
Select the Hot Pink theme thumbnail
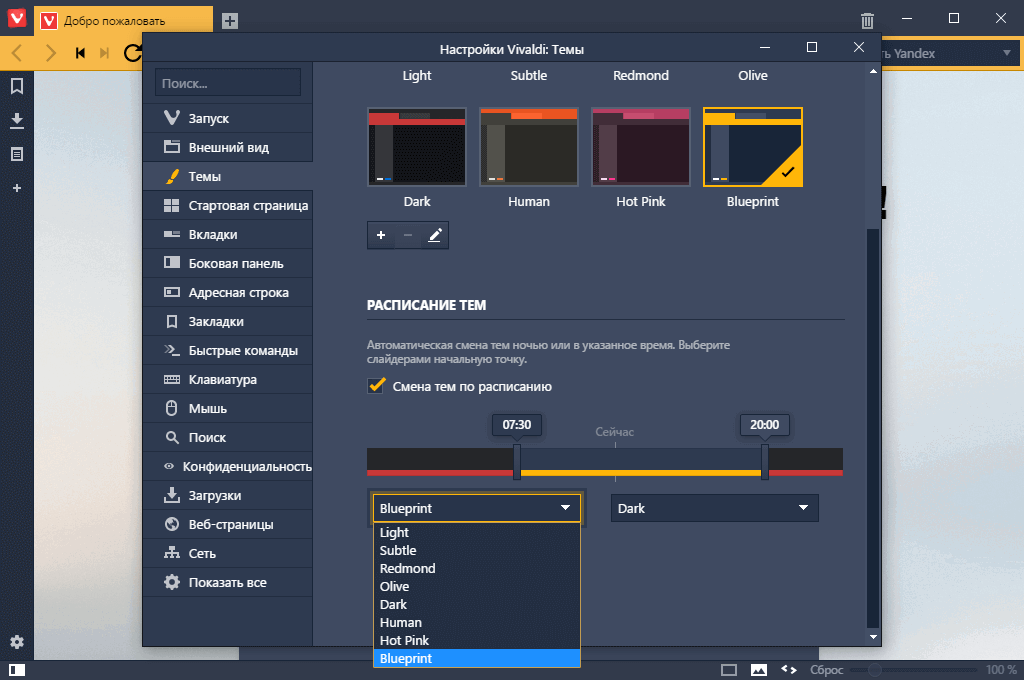pos(641,147)
